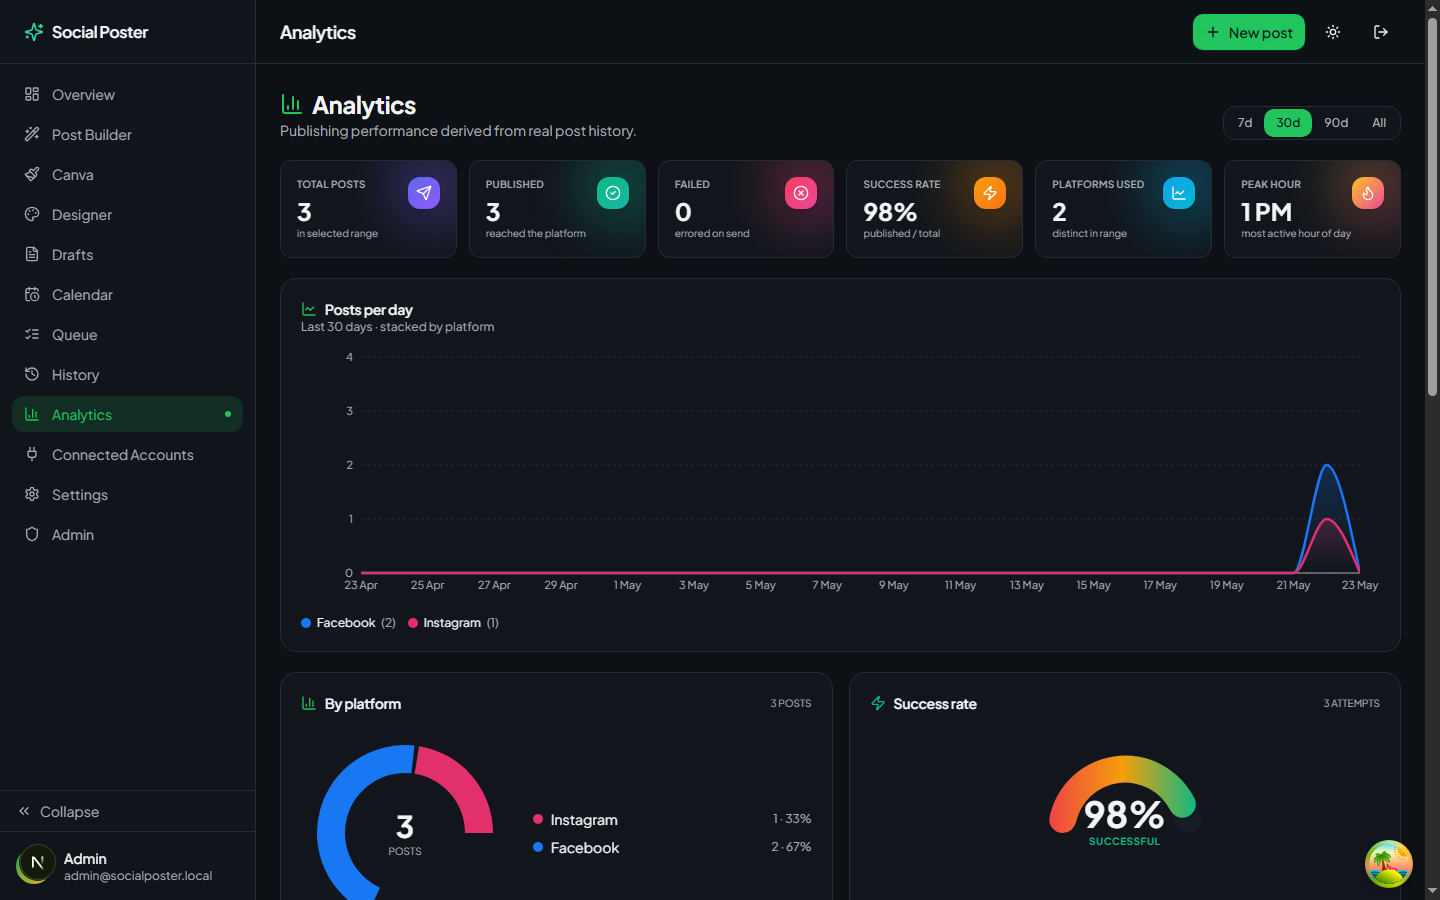Open Connected Accounts
Screen dimensions: 1440x900
coord(127,454)
